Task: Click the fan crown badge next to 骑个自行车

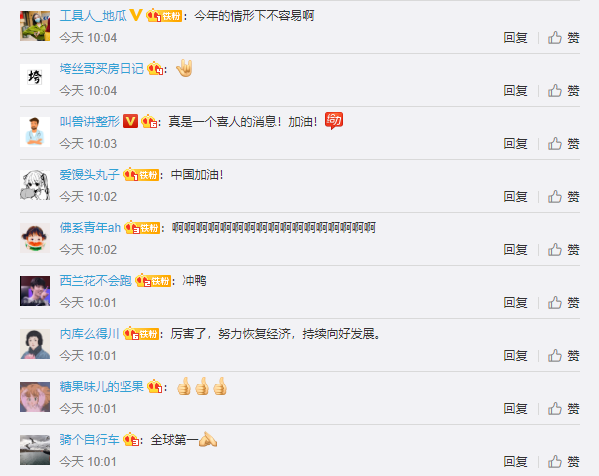Action: (x=131, y=440)
